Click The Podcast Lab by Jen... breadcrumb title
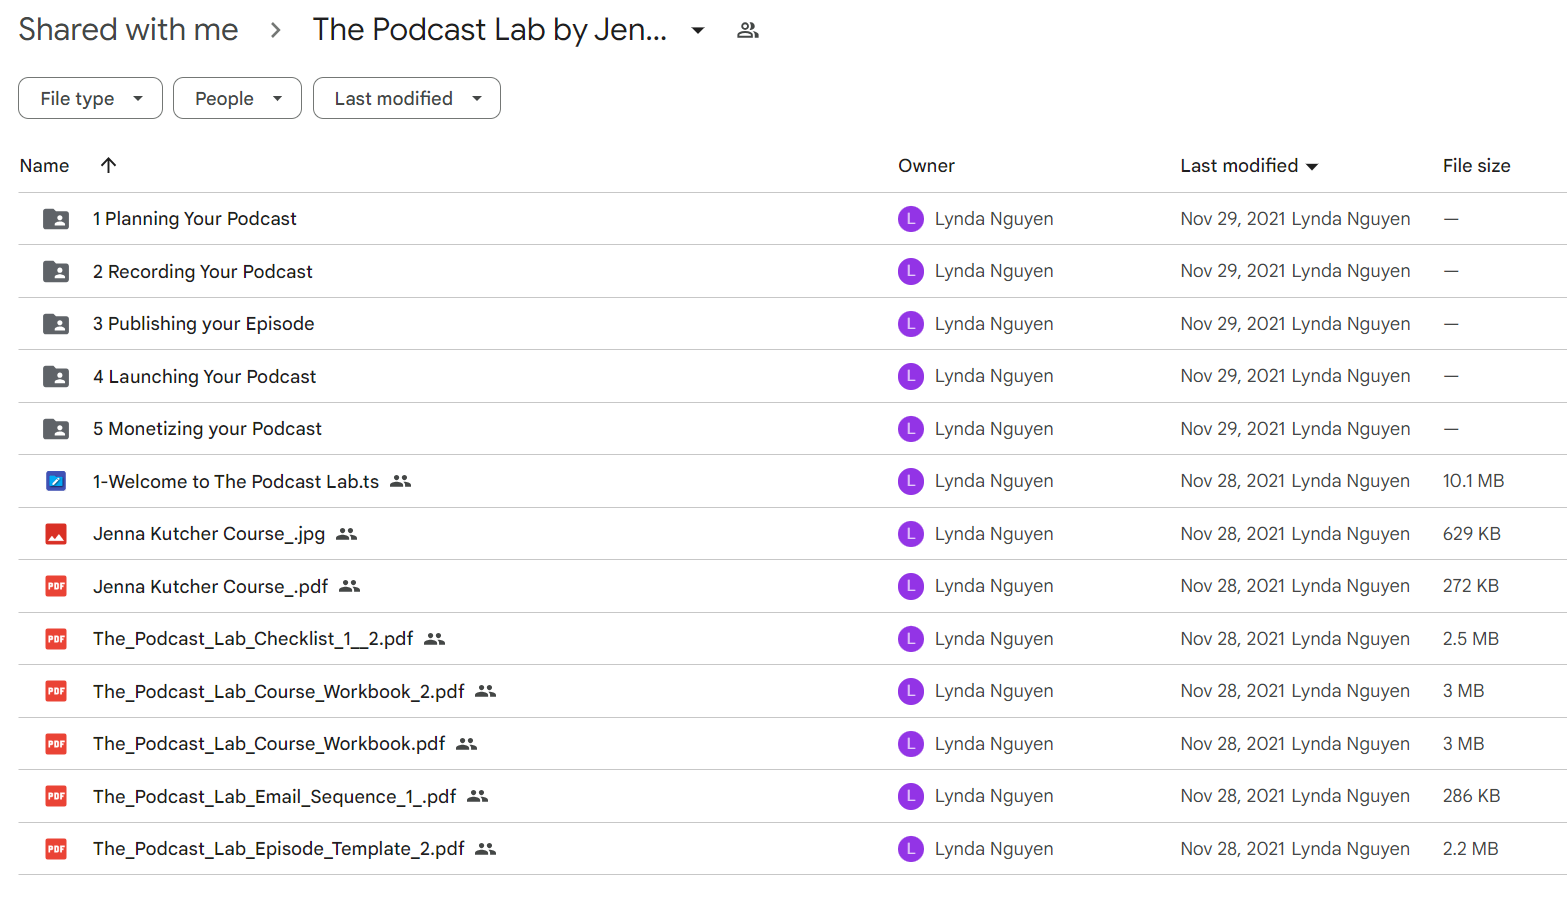Viewport: 1567px width, 904px height. click(x=490, y=30)
